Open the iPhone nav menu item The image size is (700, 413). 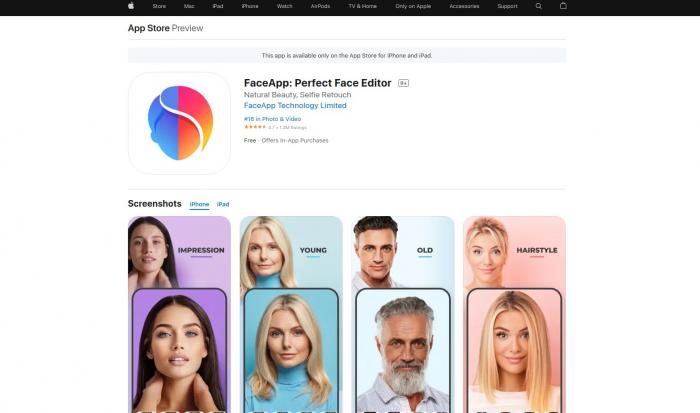click(250, 6)
